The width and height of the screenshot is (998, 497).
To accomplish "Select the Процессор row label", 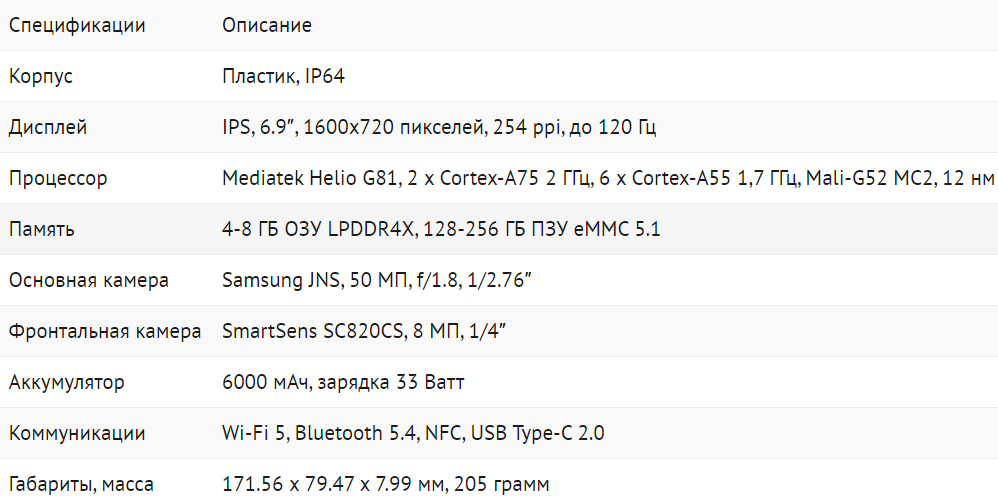I will click(x=58, y=179).
